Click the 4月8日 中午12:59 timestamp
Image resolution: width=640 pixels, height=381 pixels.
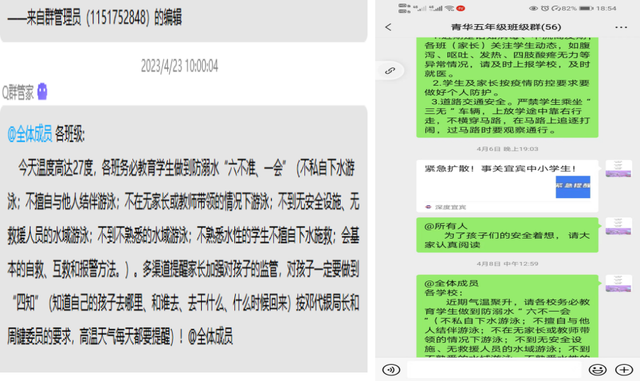(507, 264)
